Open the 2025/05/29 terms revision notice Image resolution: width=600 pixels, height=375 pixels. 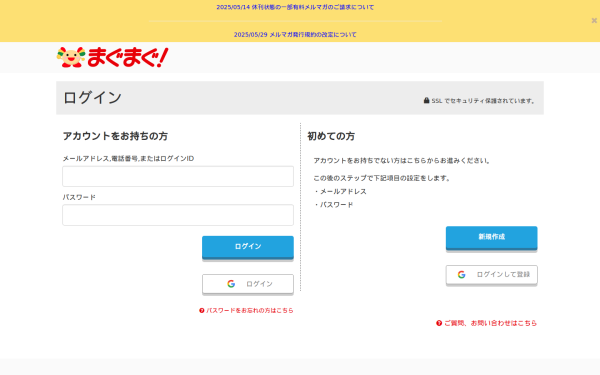point(295,34)
